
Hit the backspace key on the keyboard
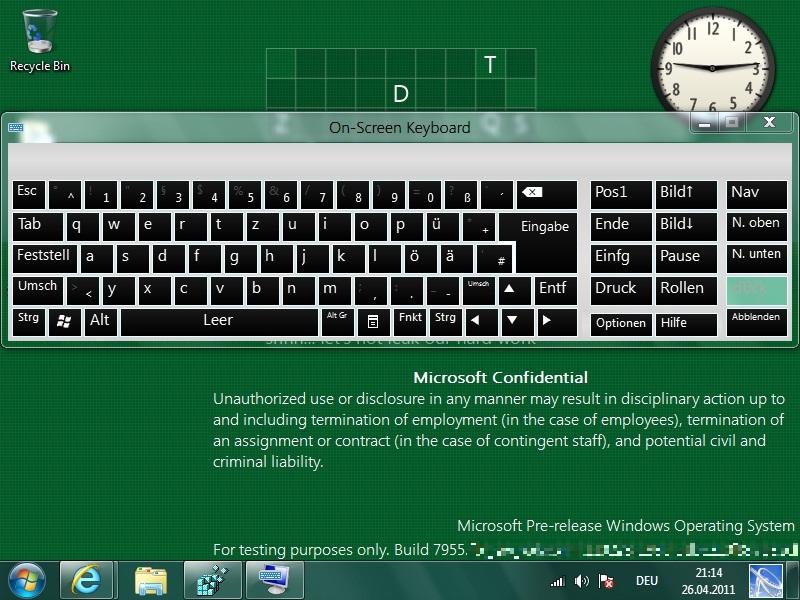tap(547, 194)
